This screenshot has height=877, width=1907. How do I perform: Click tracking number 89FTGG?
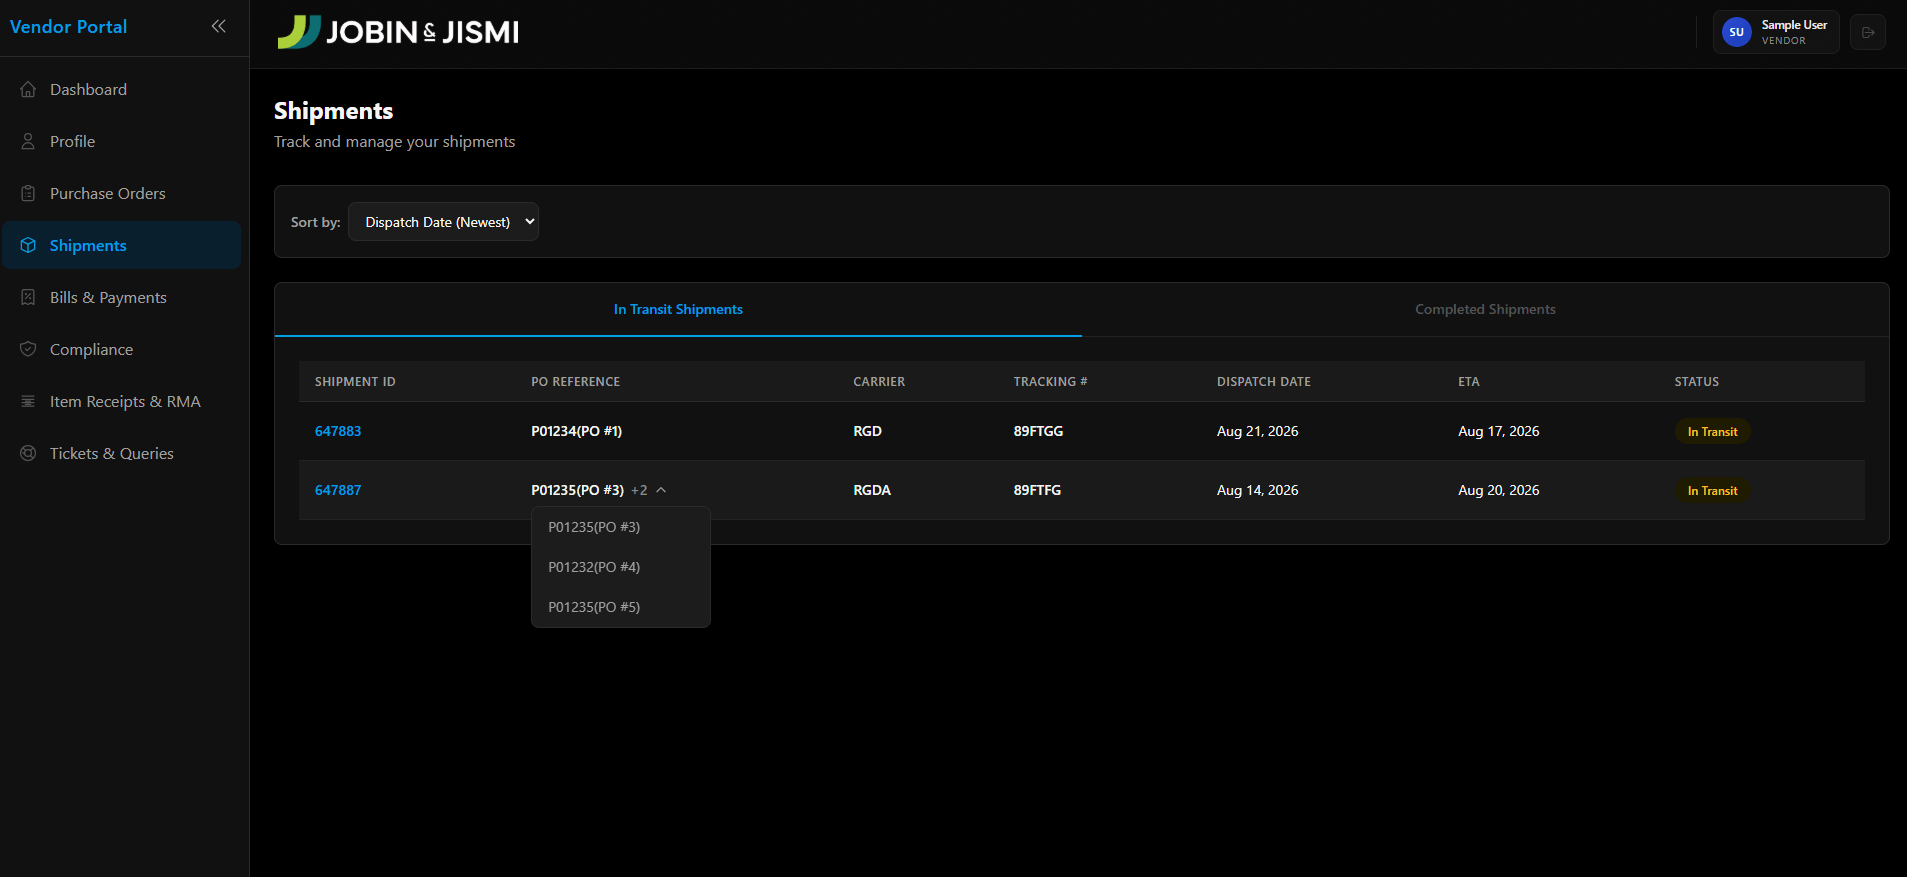1038,431
